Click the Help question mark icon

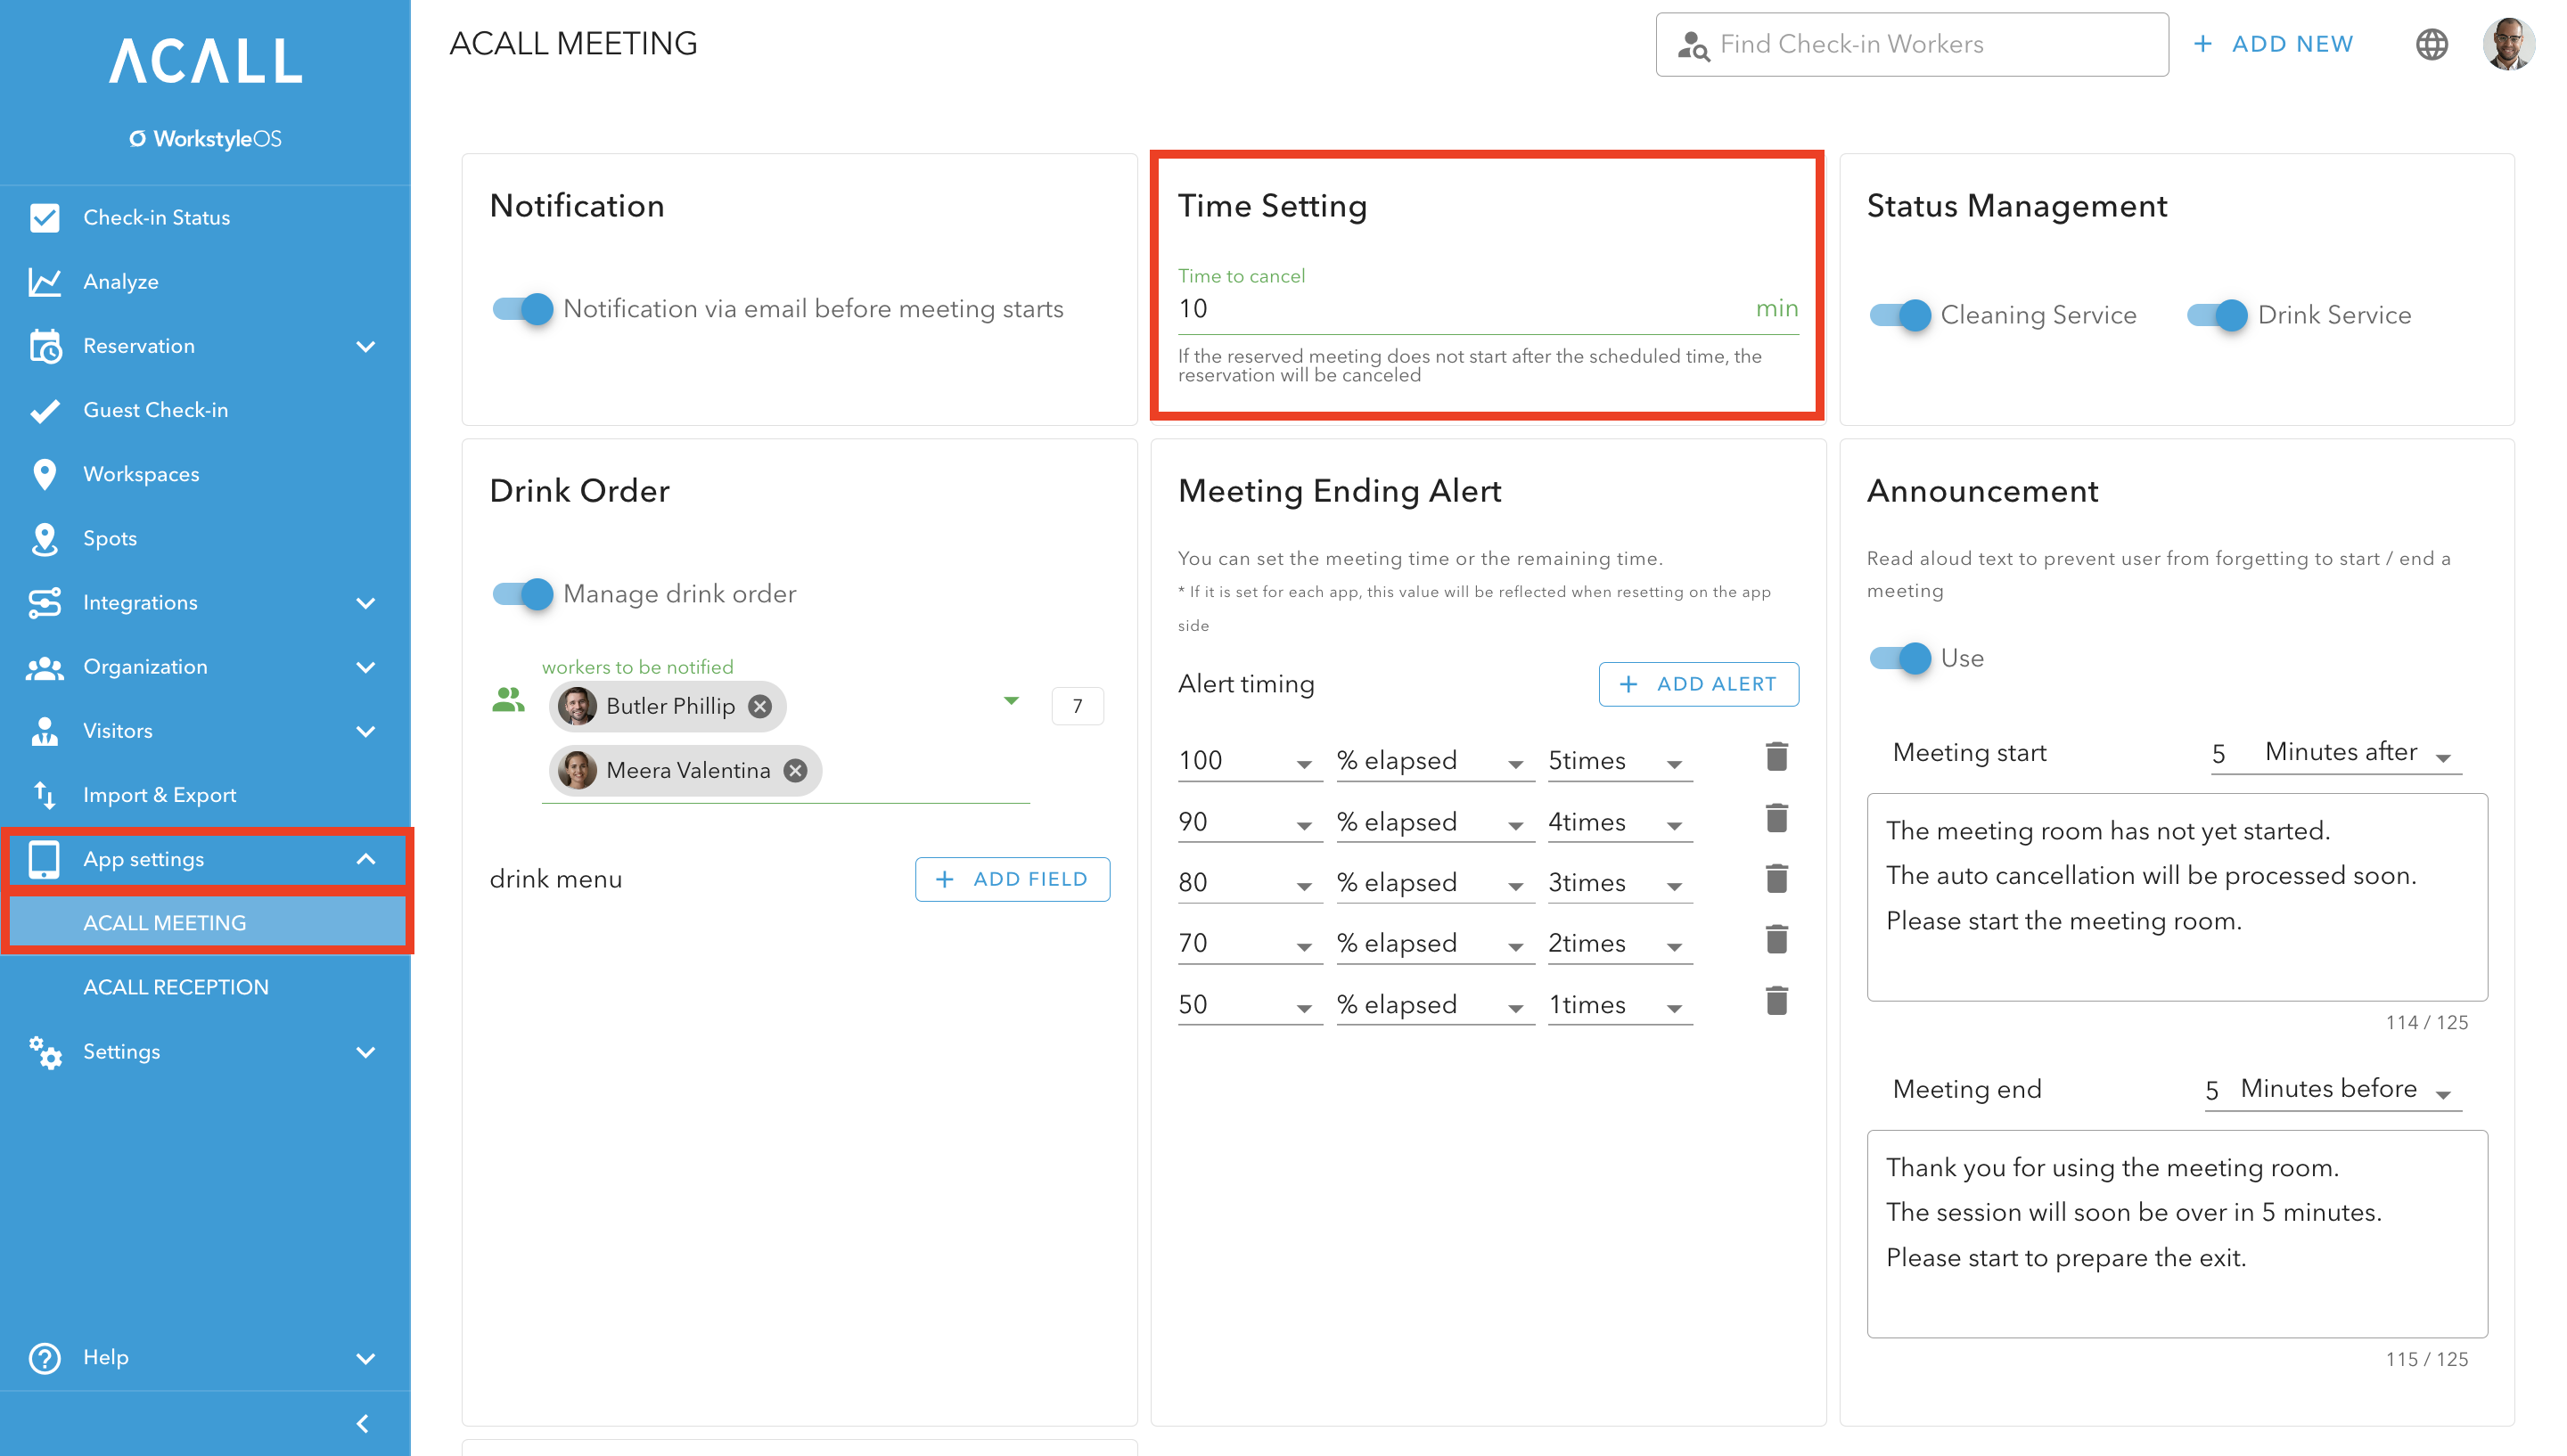[45, 1358]
